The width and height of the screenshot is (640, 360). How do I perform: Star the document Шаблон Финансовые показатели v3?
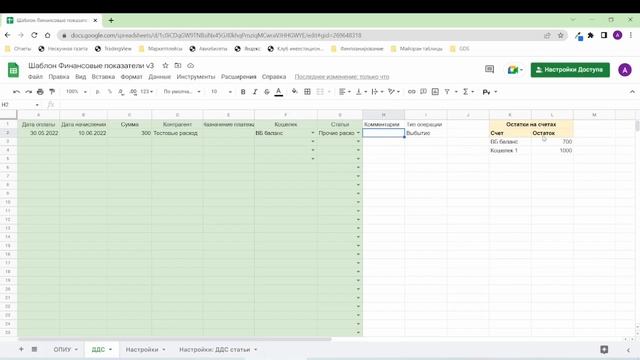pyautogui.click(x=165, y=65)
